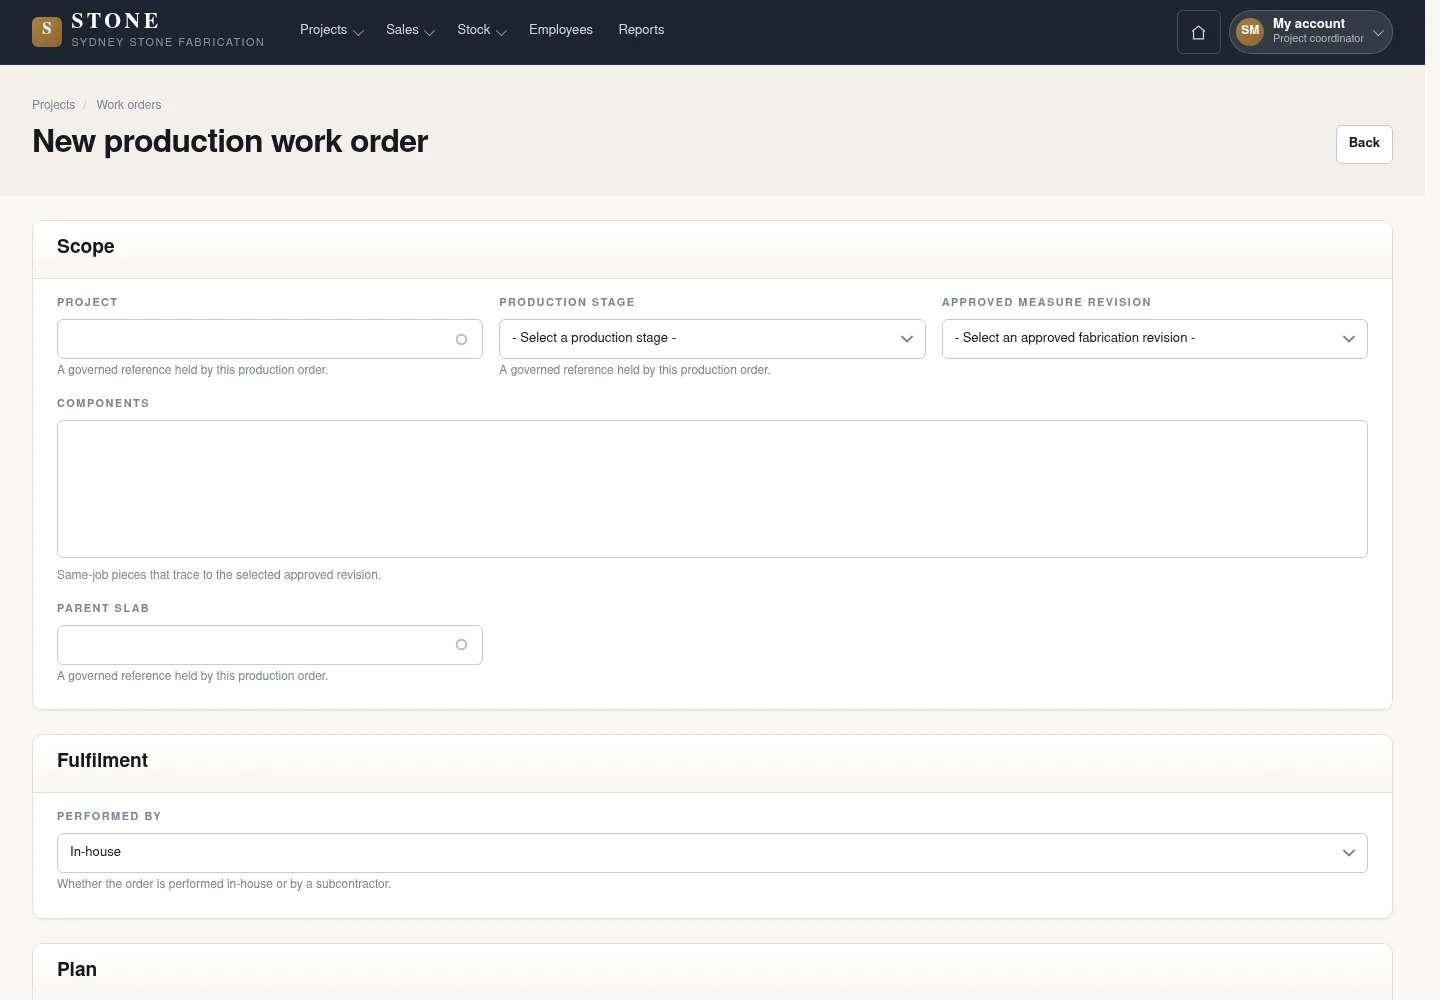
Task: Go to the home icon button
Action: [1198, 32]
